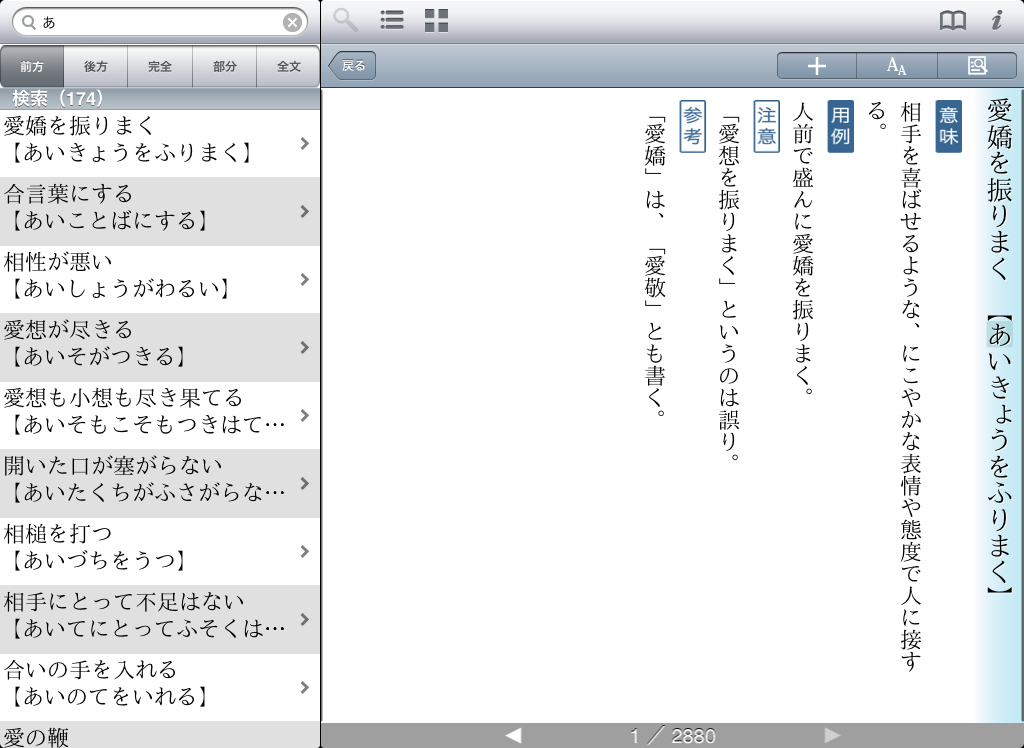
Task: Switch to 全文 full-text search tab
Action: (289, 67)
